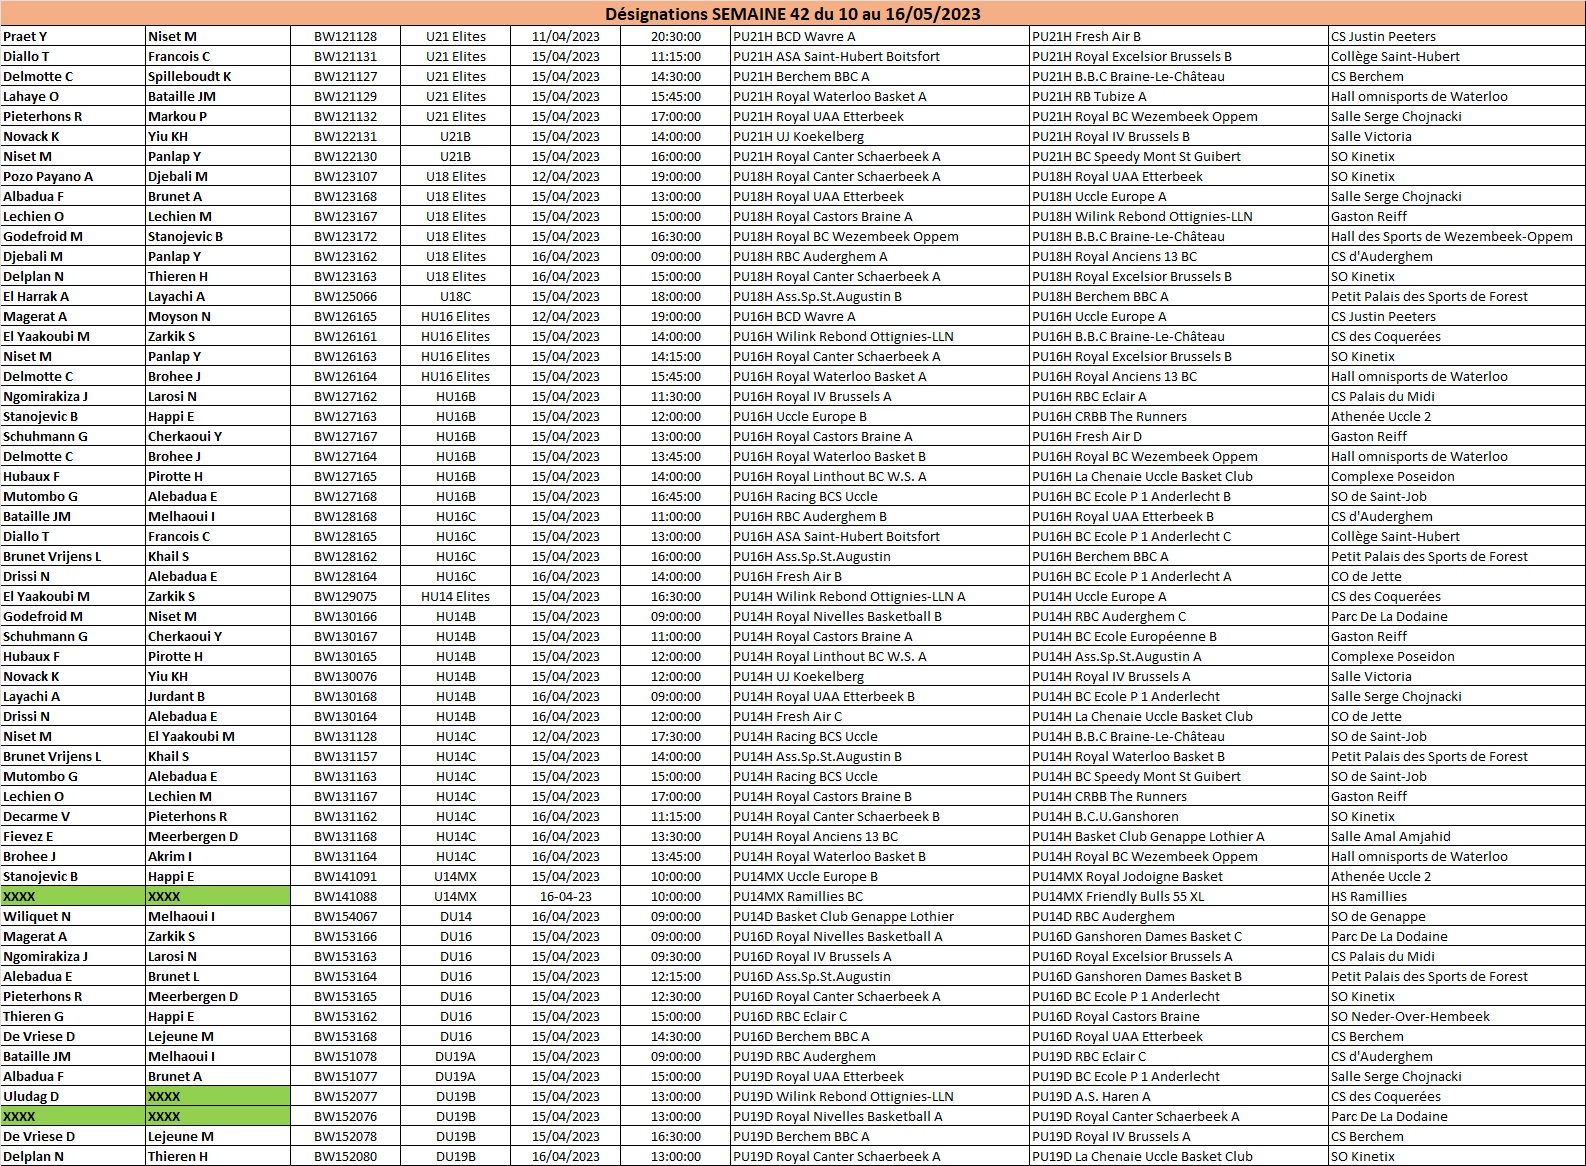Screen dimensions: 1586x1166
Task: Click match code BW154067
Action: (x=345, y=917)
